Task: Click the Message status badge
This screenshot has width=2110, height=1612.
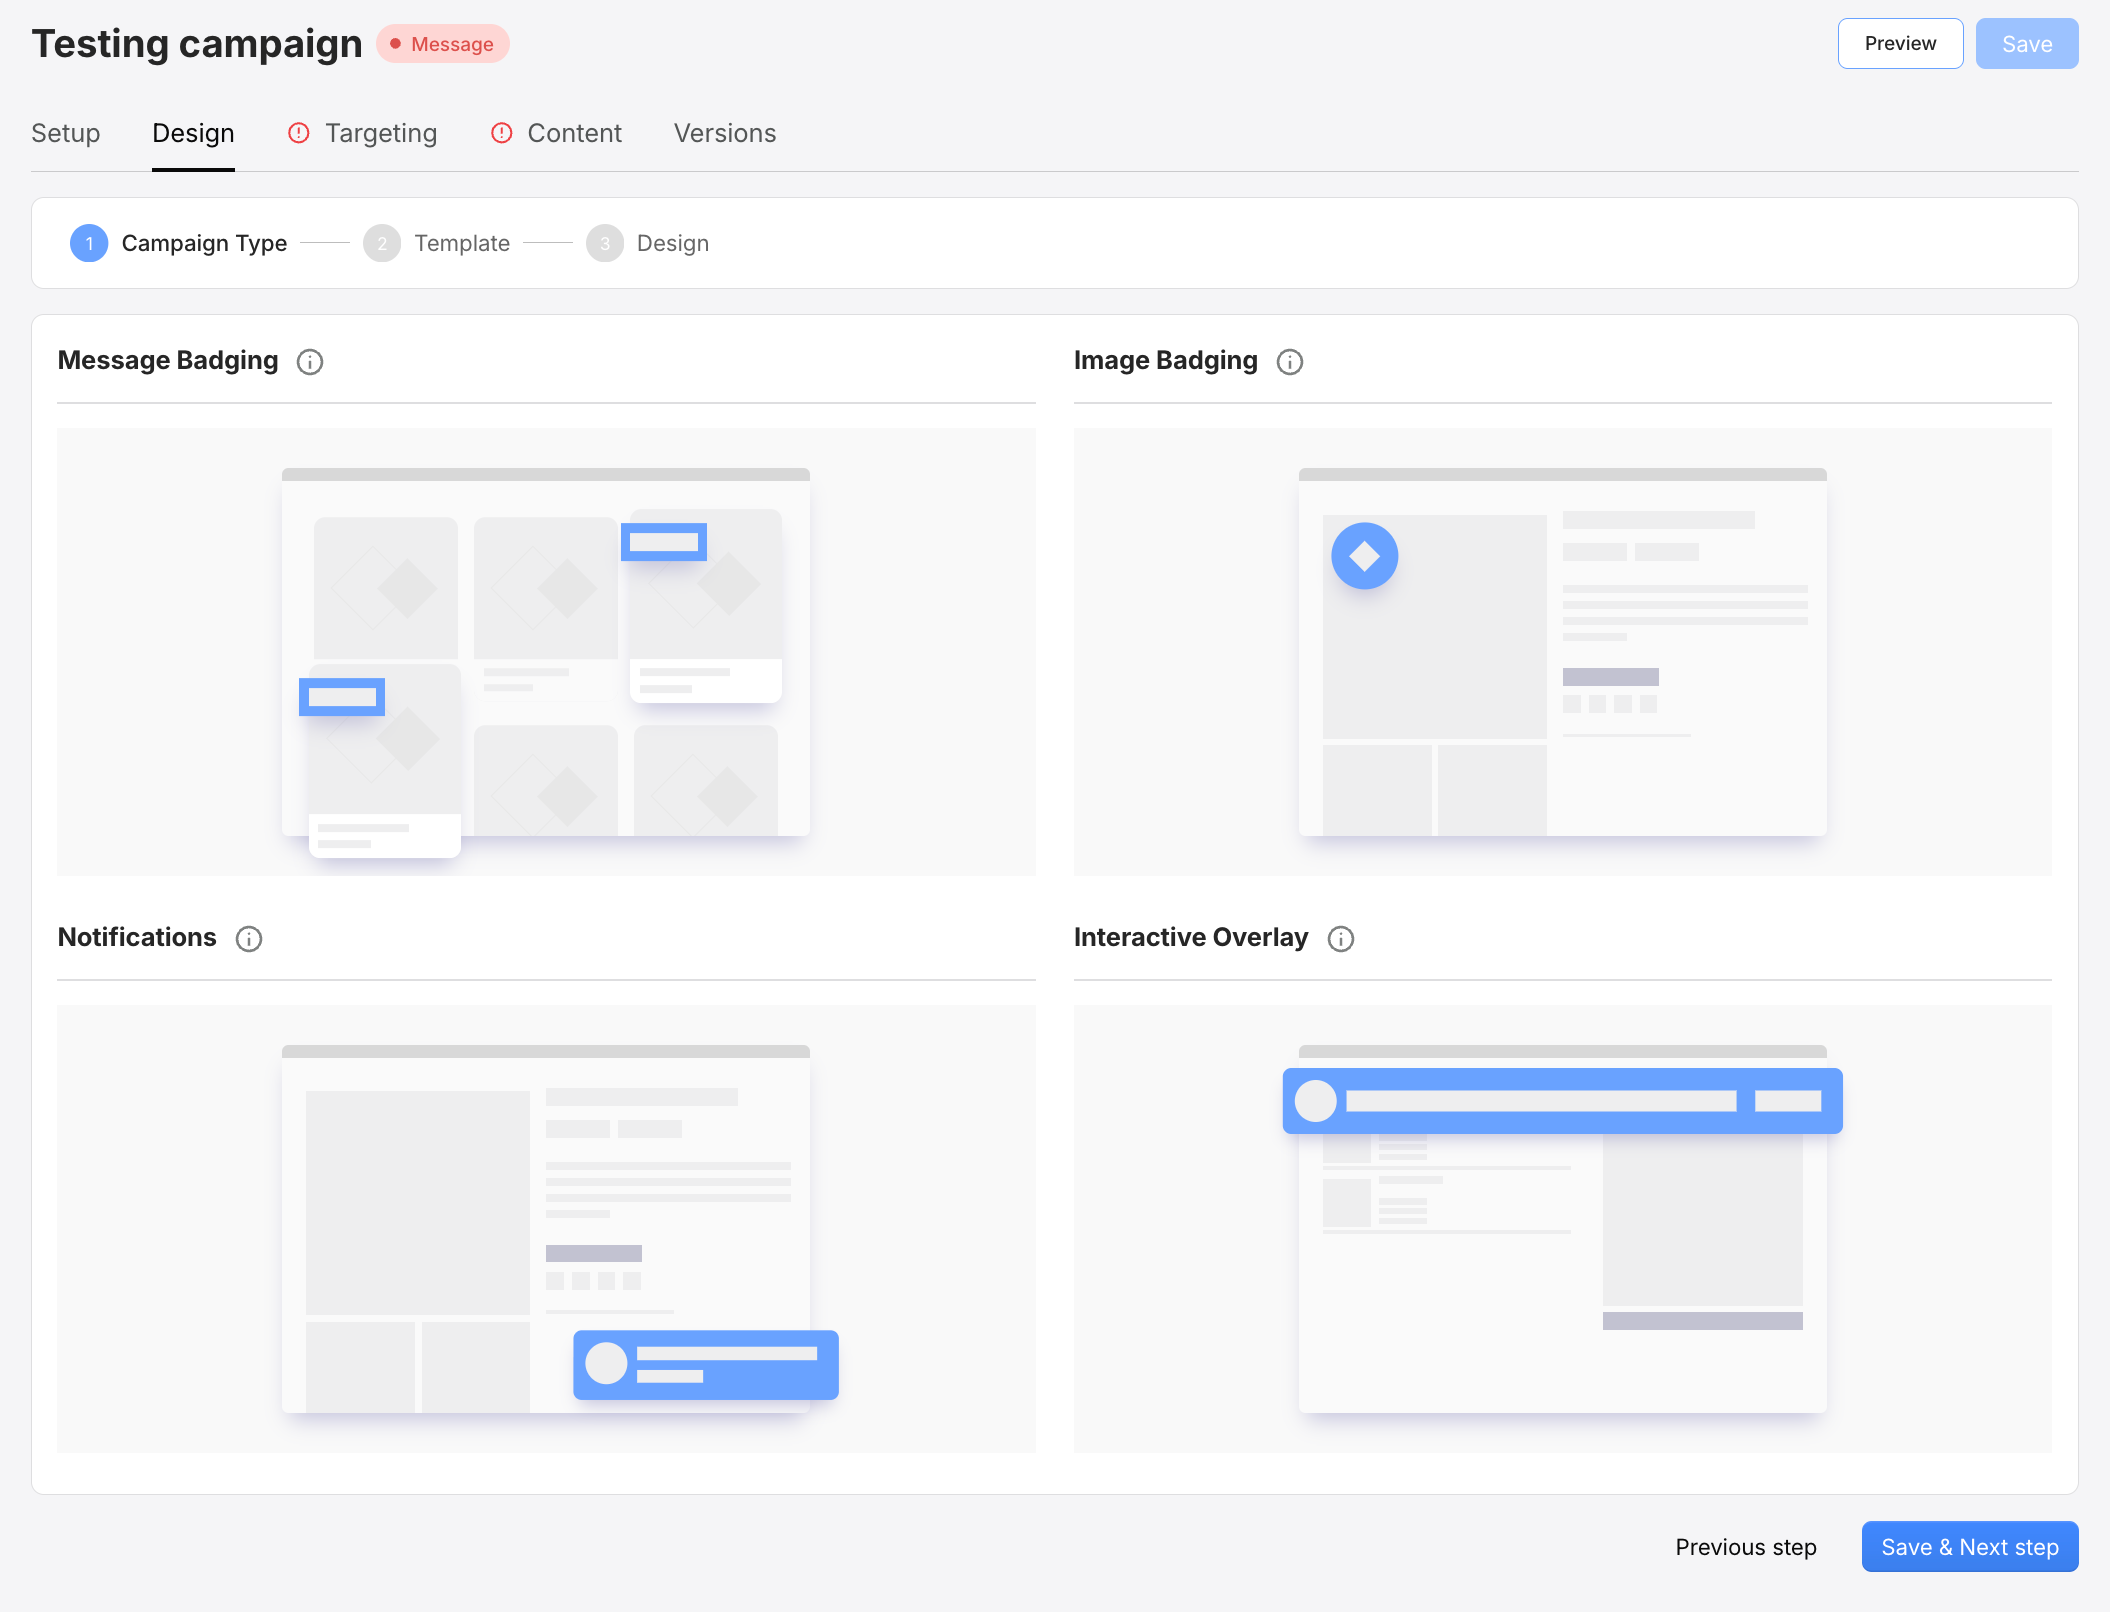Action: 442,44
